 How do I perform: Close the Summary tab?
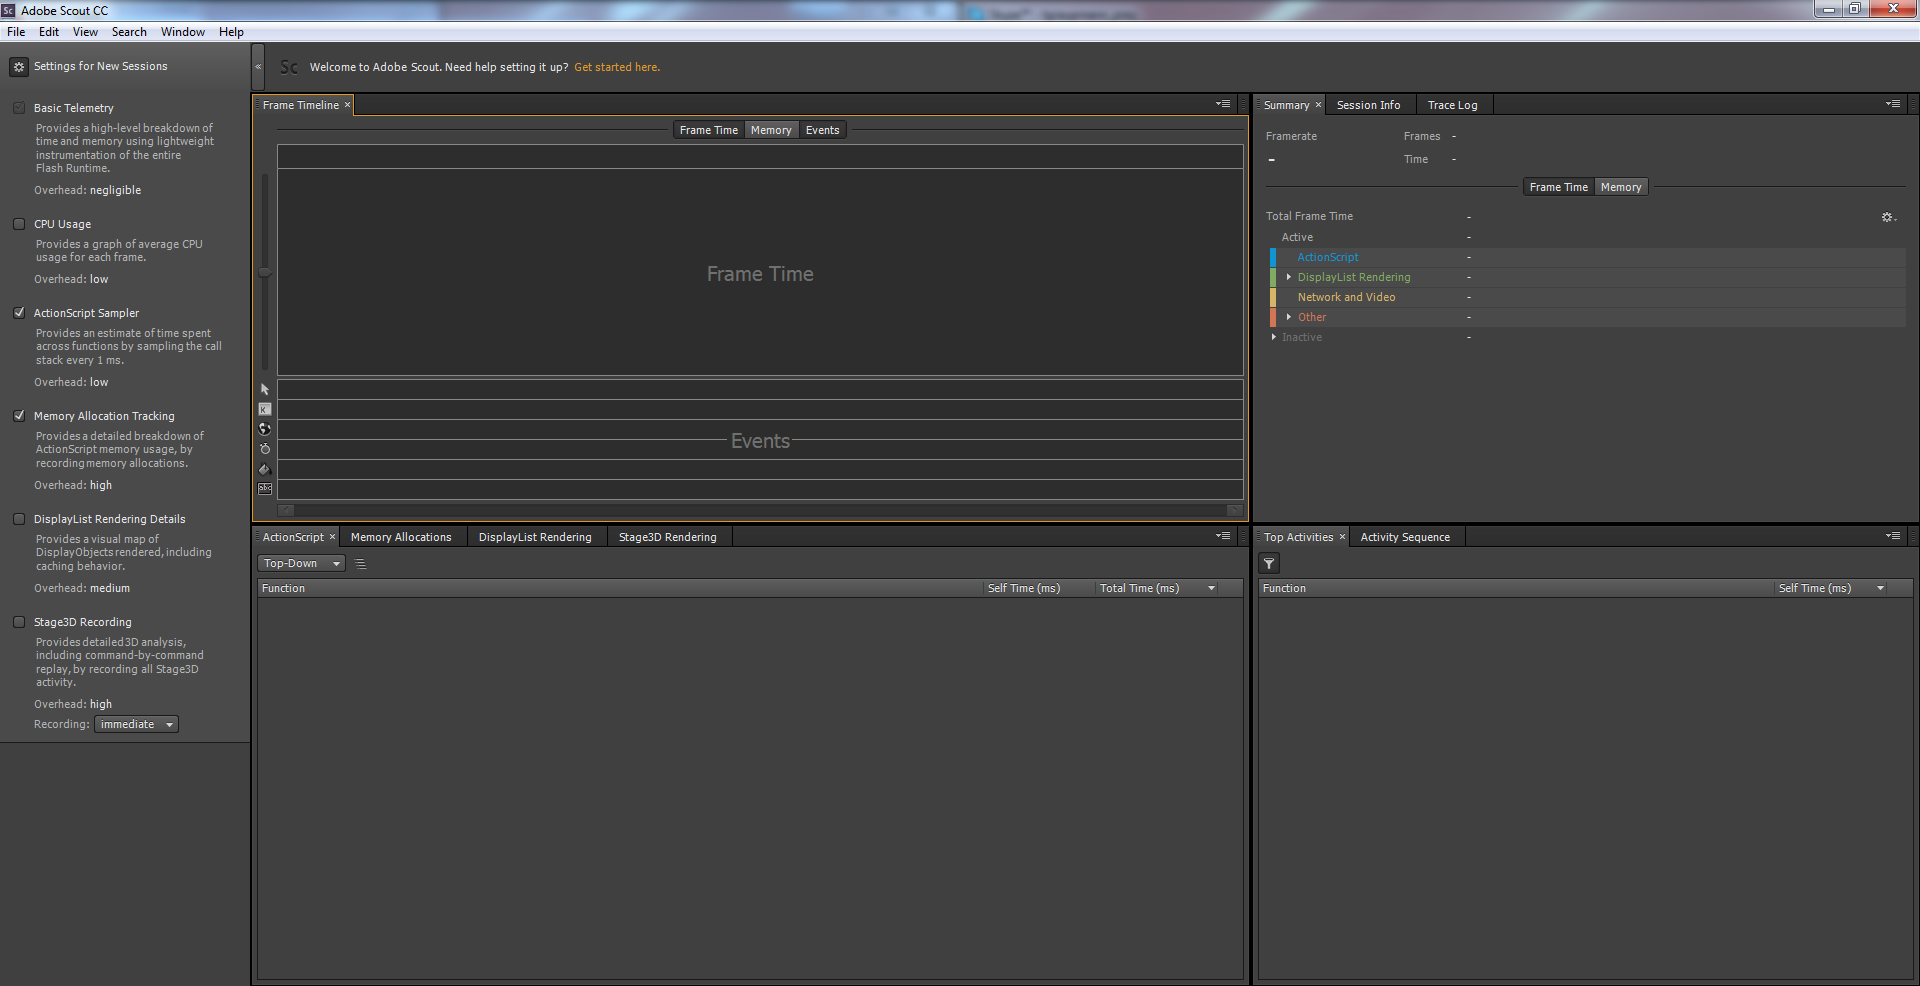tap(1318, 105)
